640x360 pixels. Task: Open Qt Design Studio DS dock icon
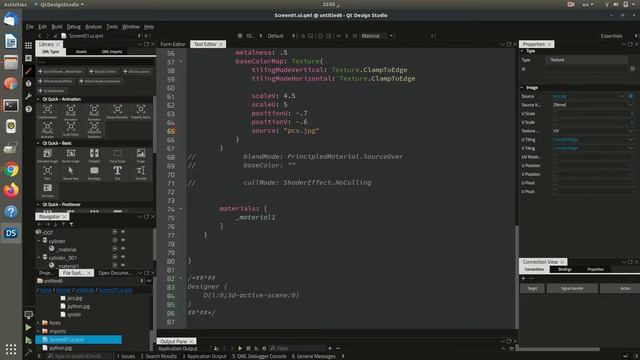[11, 233]
